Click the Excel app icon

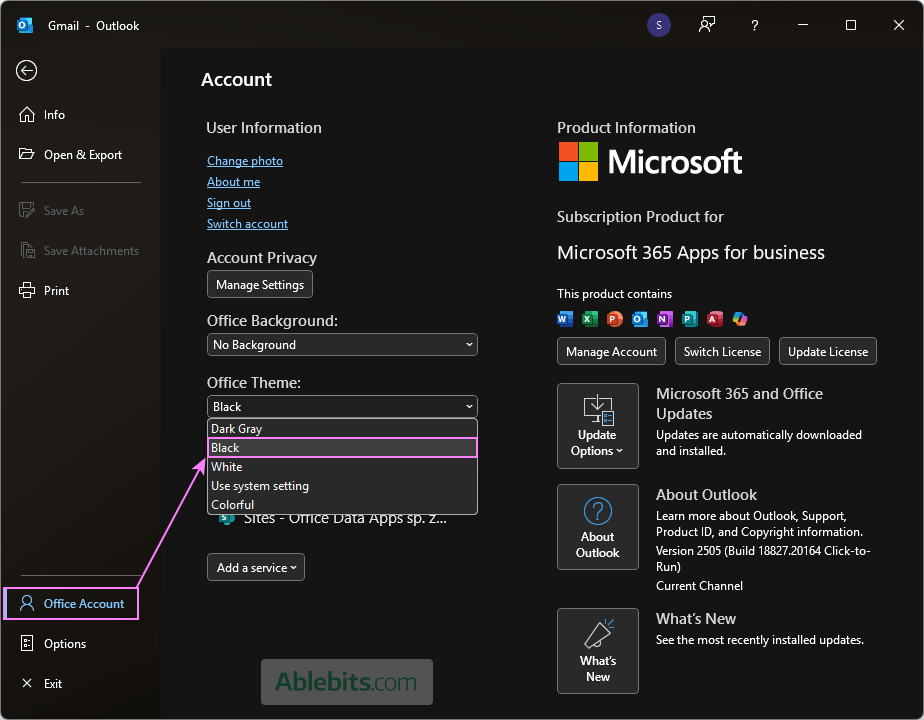[589, 319]
